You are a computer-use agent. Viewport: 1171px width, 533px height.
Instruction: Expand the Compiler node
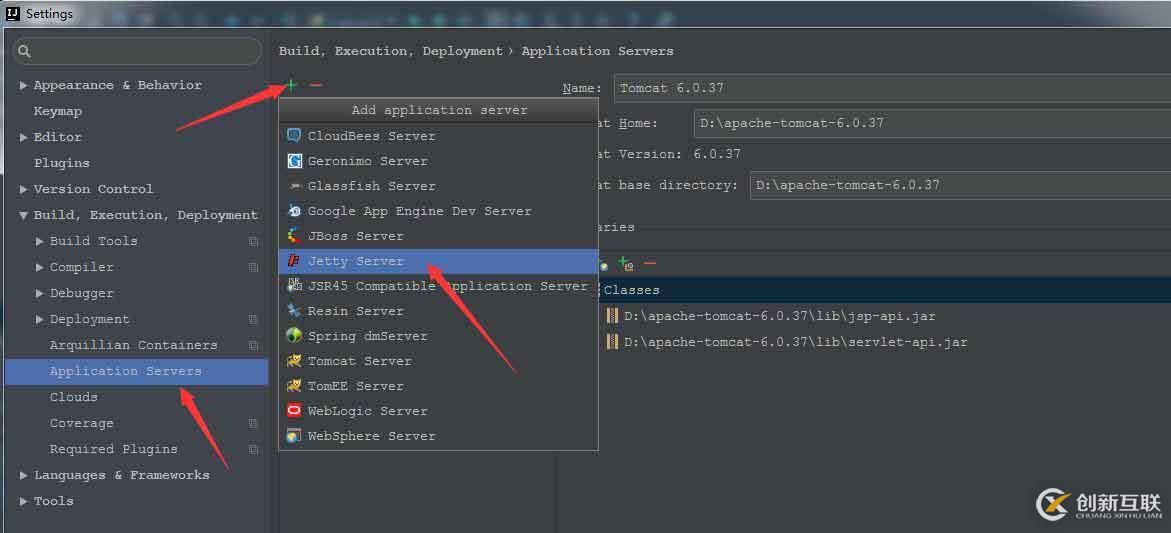coord(40,267)
